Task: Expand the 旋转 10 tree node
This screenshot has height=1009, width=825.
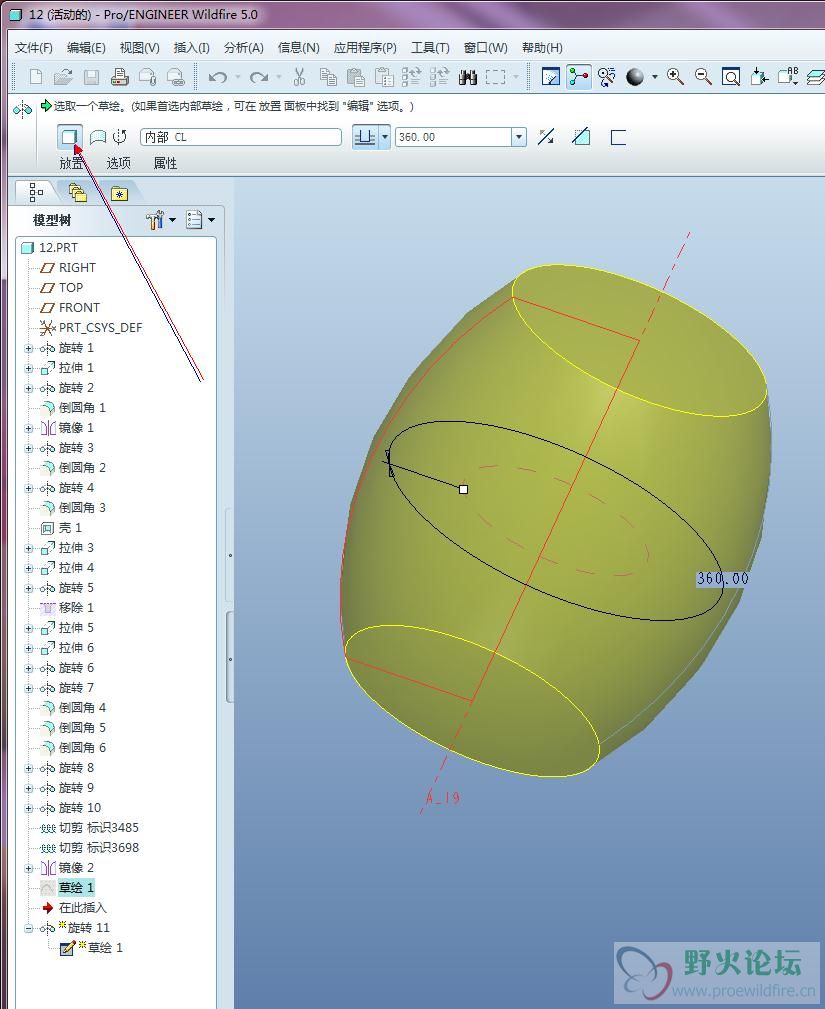Action: click(28, 808)
